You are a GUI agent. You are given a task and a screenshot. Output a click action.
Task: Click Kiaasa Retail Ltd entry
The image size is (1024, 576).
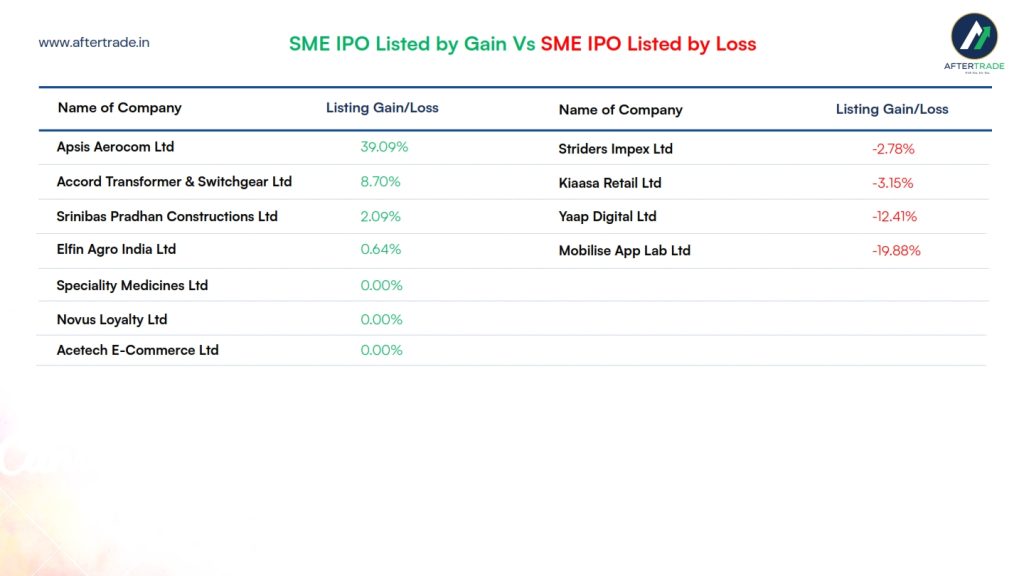(610, 183)
